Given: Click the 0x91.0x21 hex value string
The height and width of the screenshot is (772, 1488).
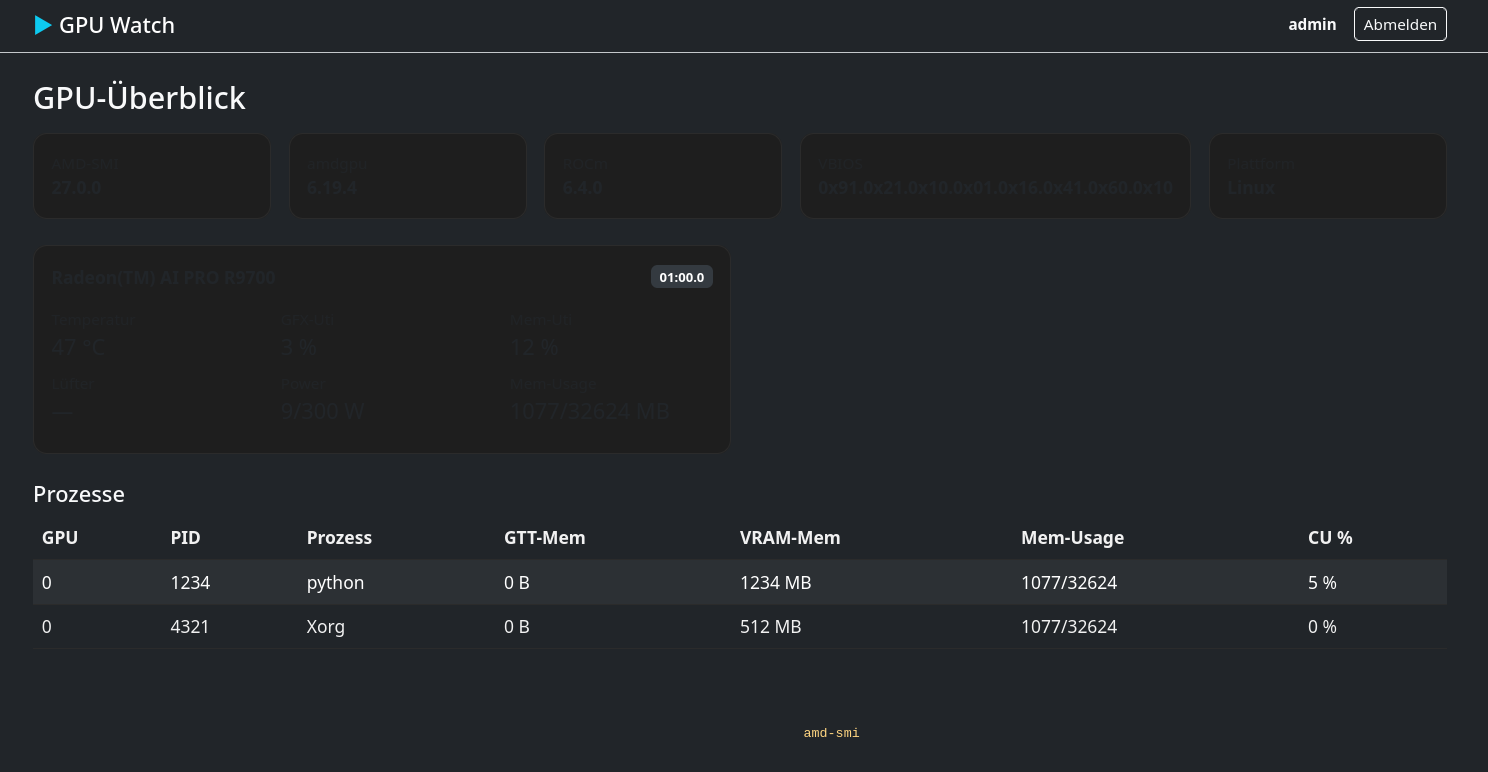Looking at the screenshot, I should pyautogui.click(x=995, y=187).
